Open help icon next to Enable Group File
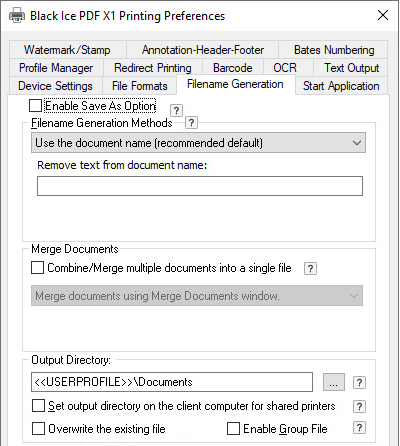The image size is (400, 446). click(359, 428)
